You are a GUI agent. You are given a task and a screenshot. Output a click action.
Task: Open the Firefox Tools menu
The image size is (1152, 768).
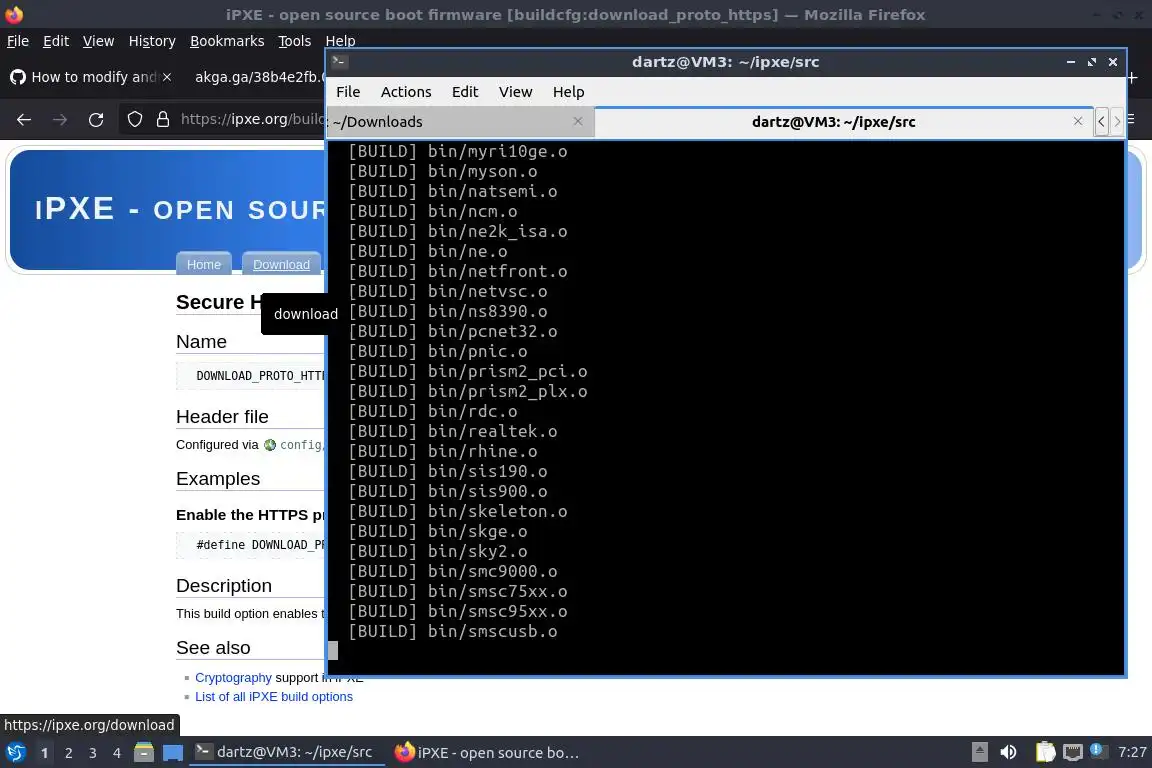click(295, 41)
